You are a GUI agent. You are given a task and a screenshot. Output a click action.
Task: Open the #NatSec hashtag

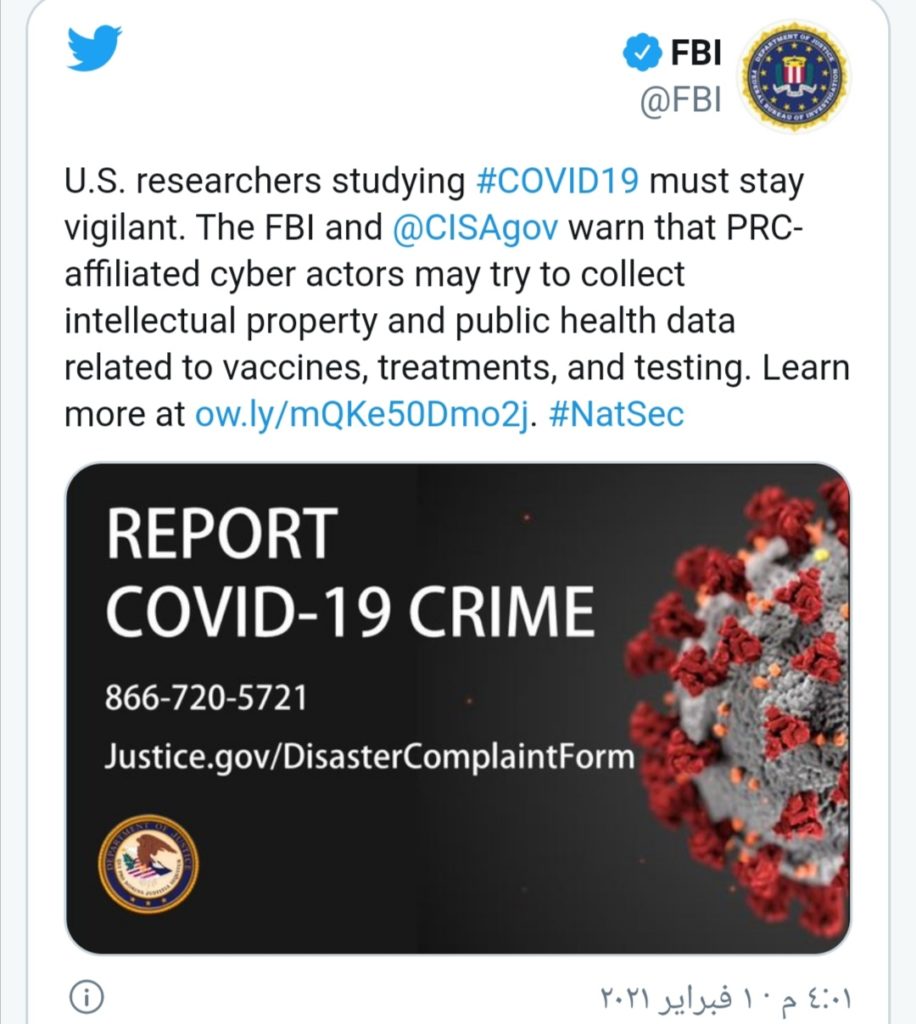(x=616, y=414)
